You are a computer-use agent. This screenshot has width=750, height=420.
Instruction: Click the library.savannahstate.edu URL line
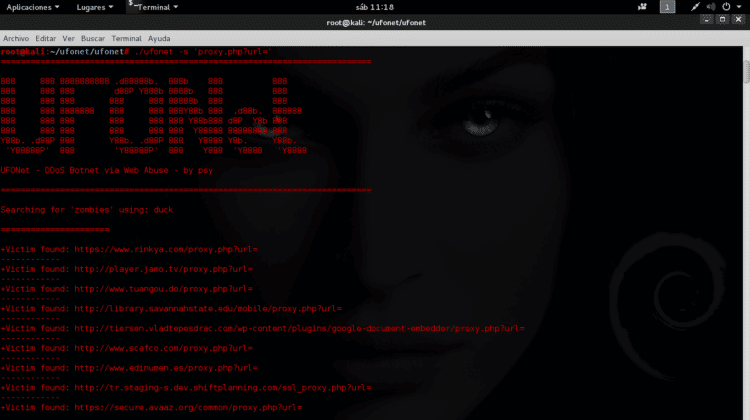click(x=171, y=309)
